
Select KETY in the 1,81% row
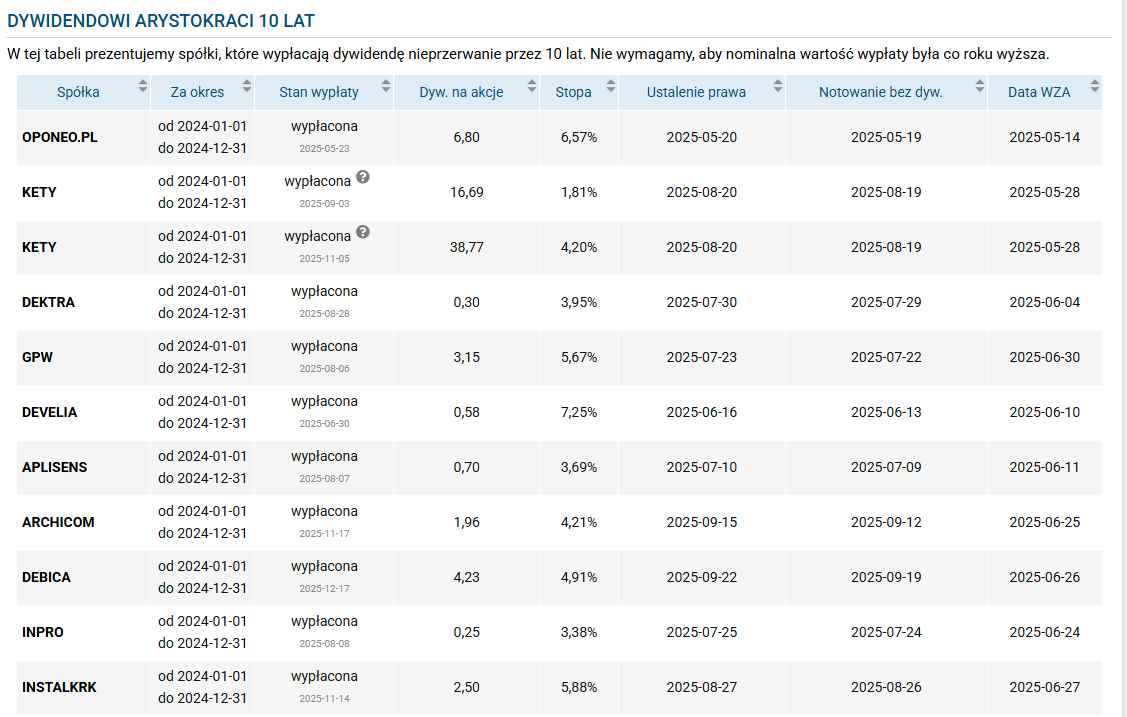click(x=39, y=193)
